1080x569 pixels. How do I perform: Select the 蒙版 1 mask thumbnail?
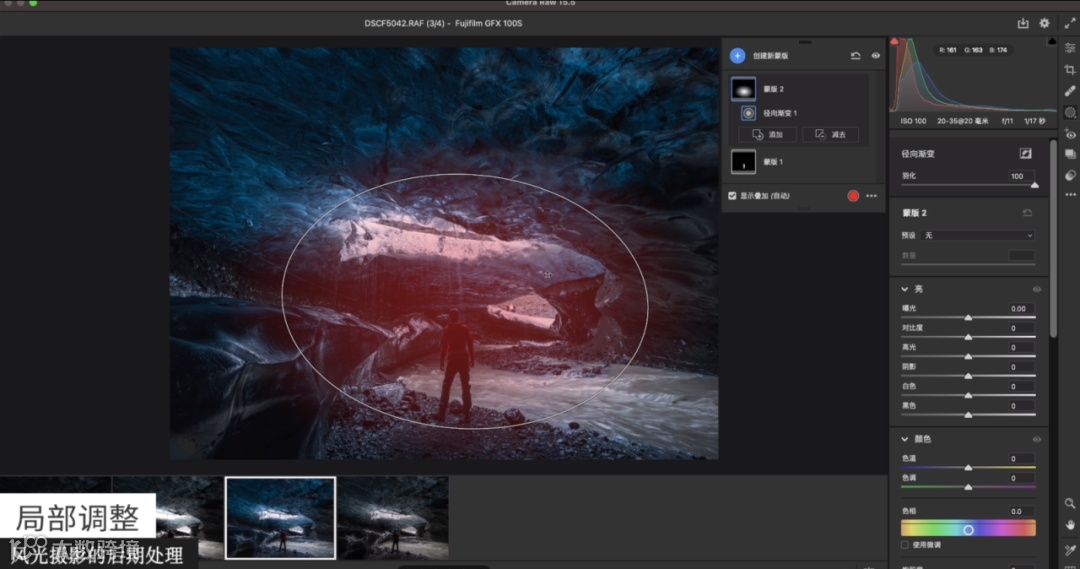(x=743, y=162)
